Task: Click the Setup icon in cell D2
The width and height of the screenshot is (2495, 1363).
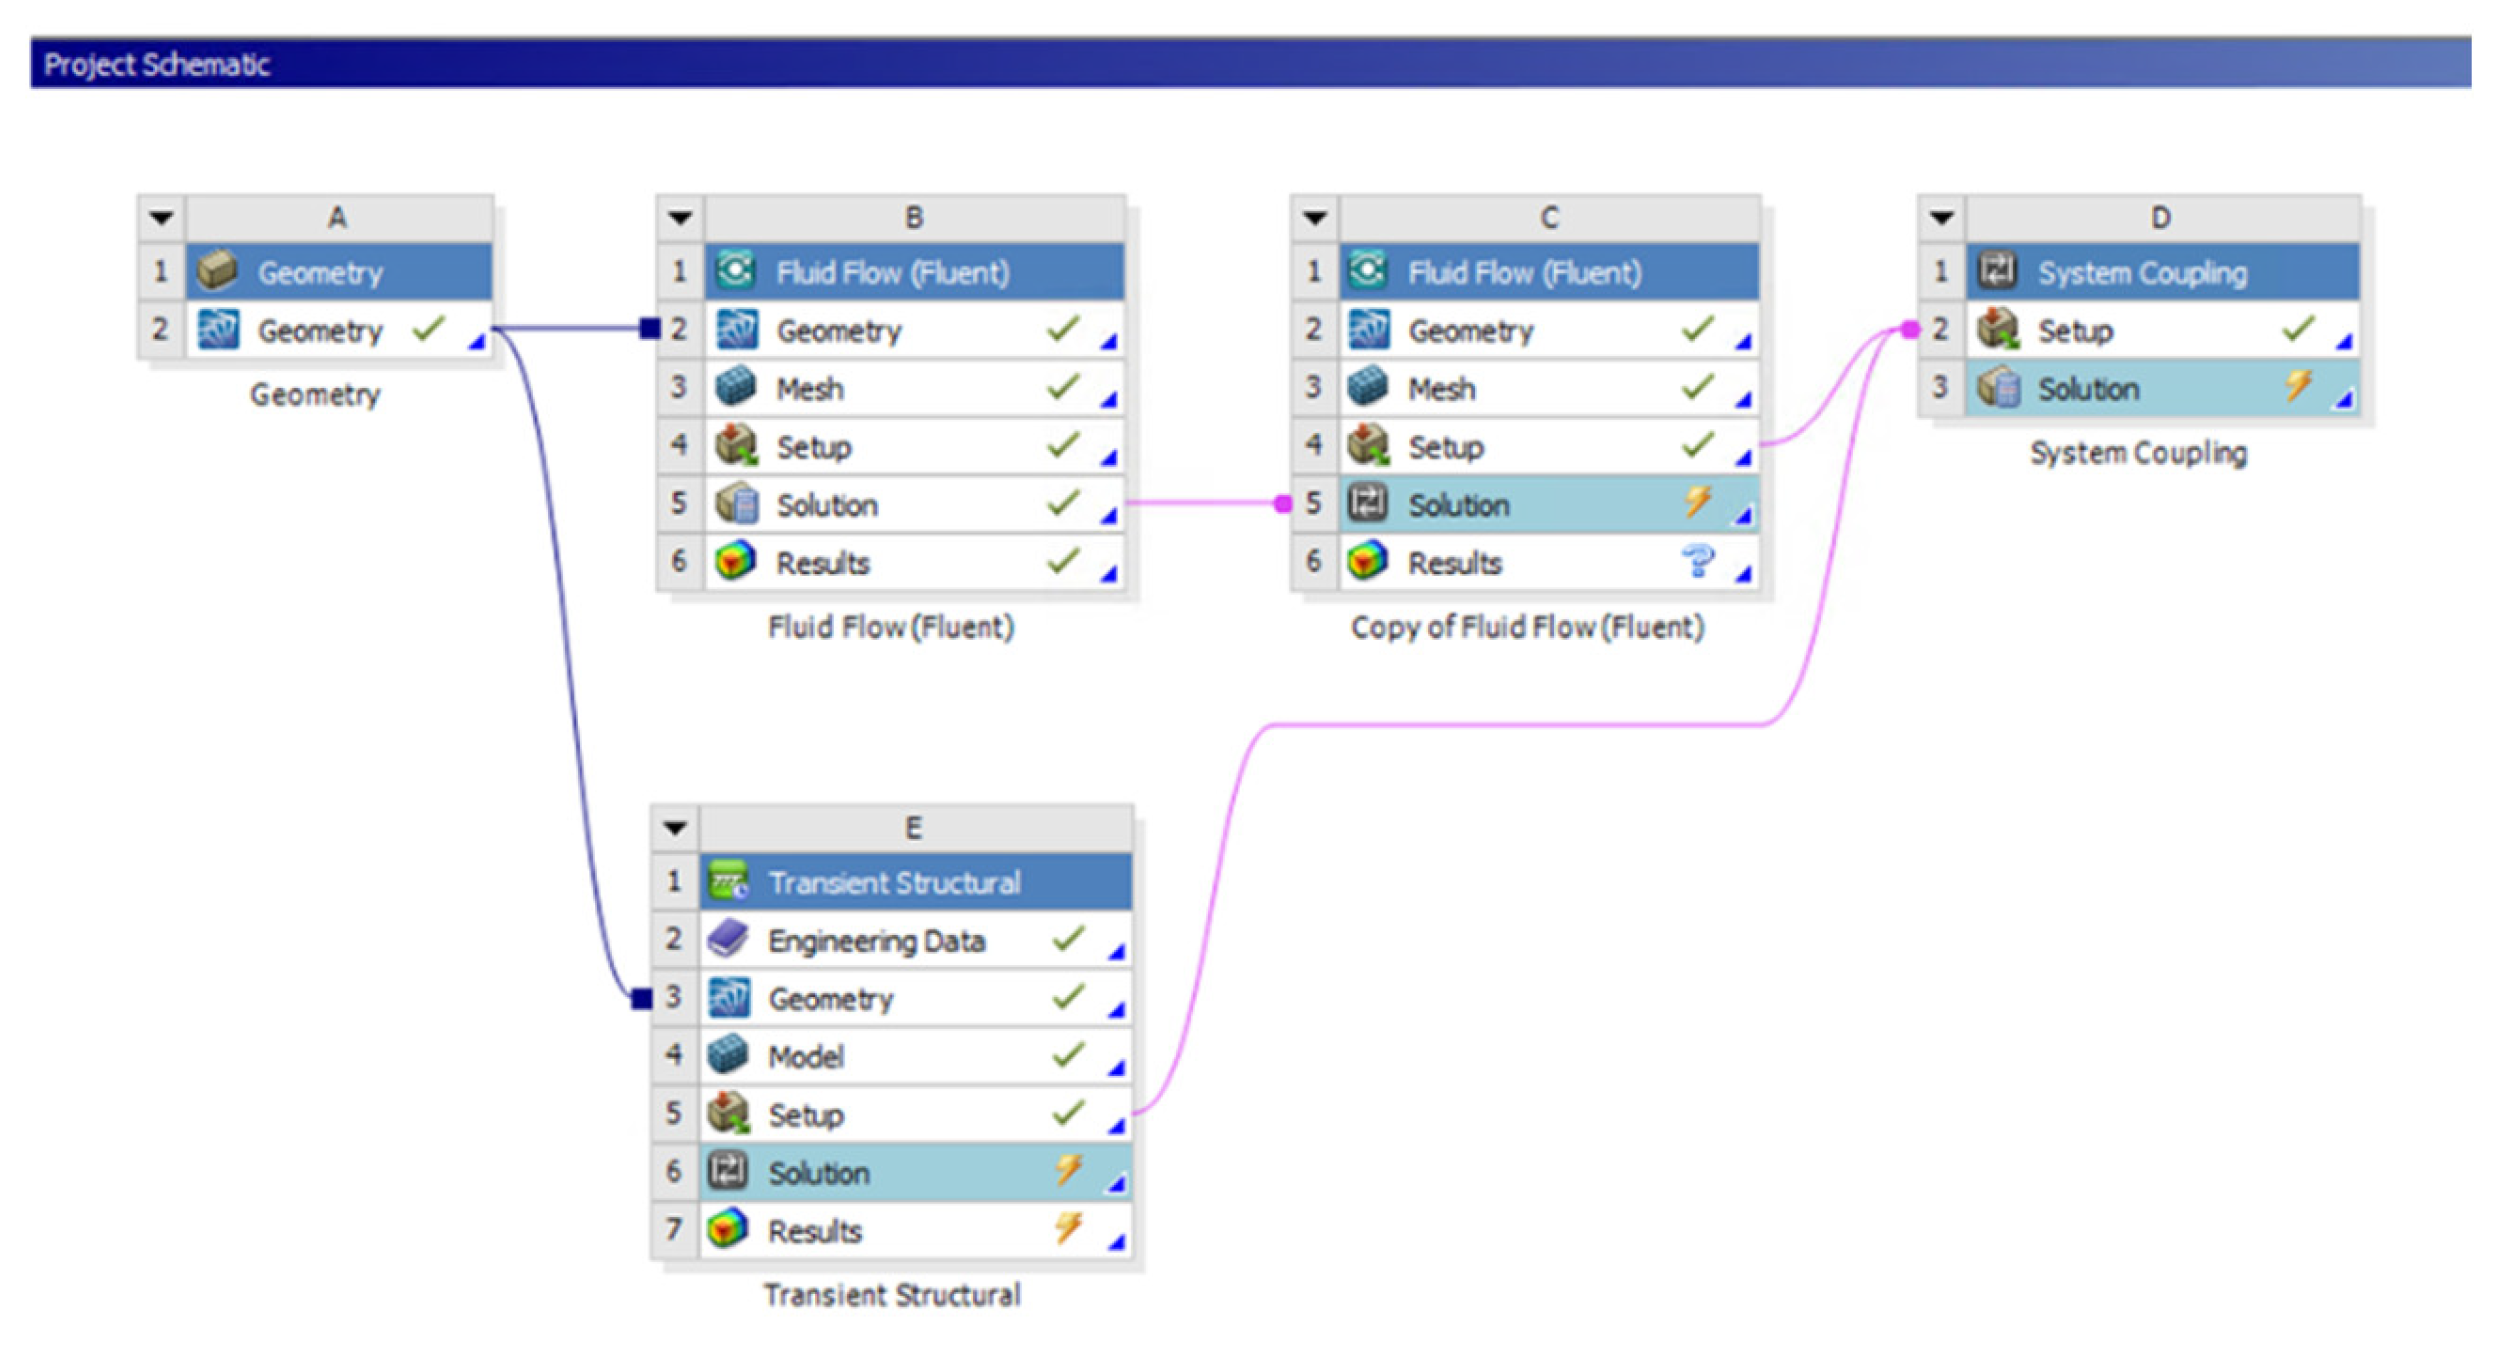Action: pos(1998,329)
